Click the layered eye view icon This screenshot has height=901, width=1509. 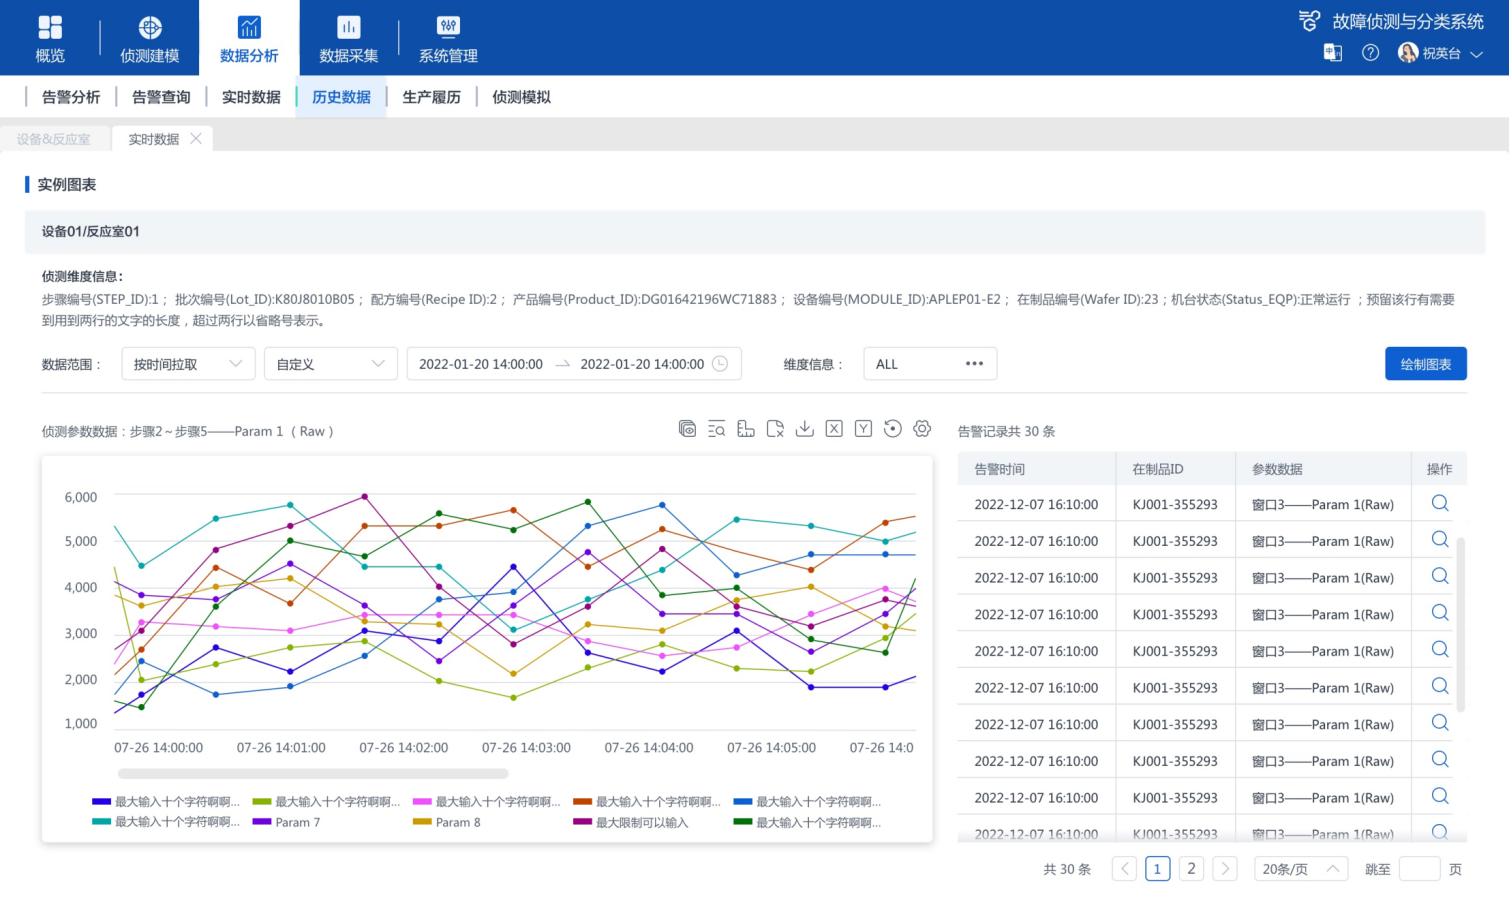[687, 429]
